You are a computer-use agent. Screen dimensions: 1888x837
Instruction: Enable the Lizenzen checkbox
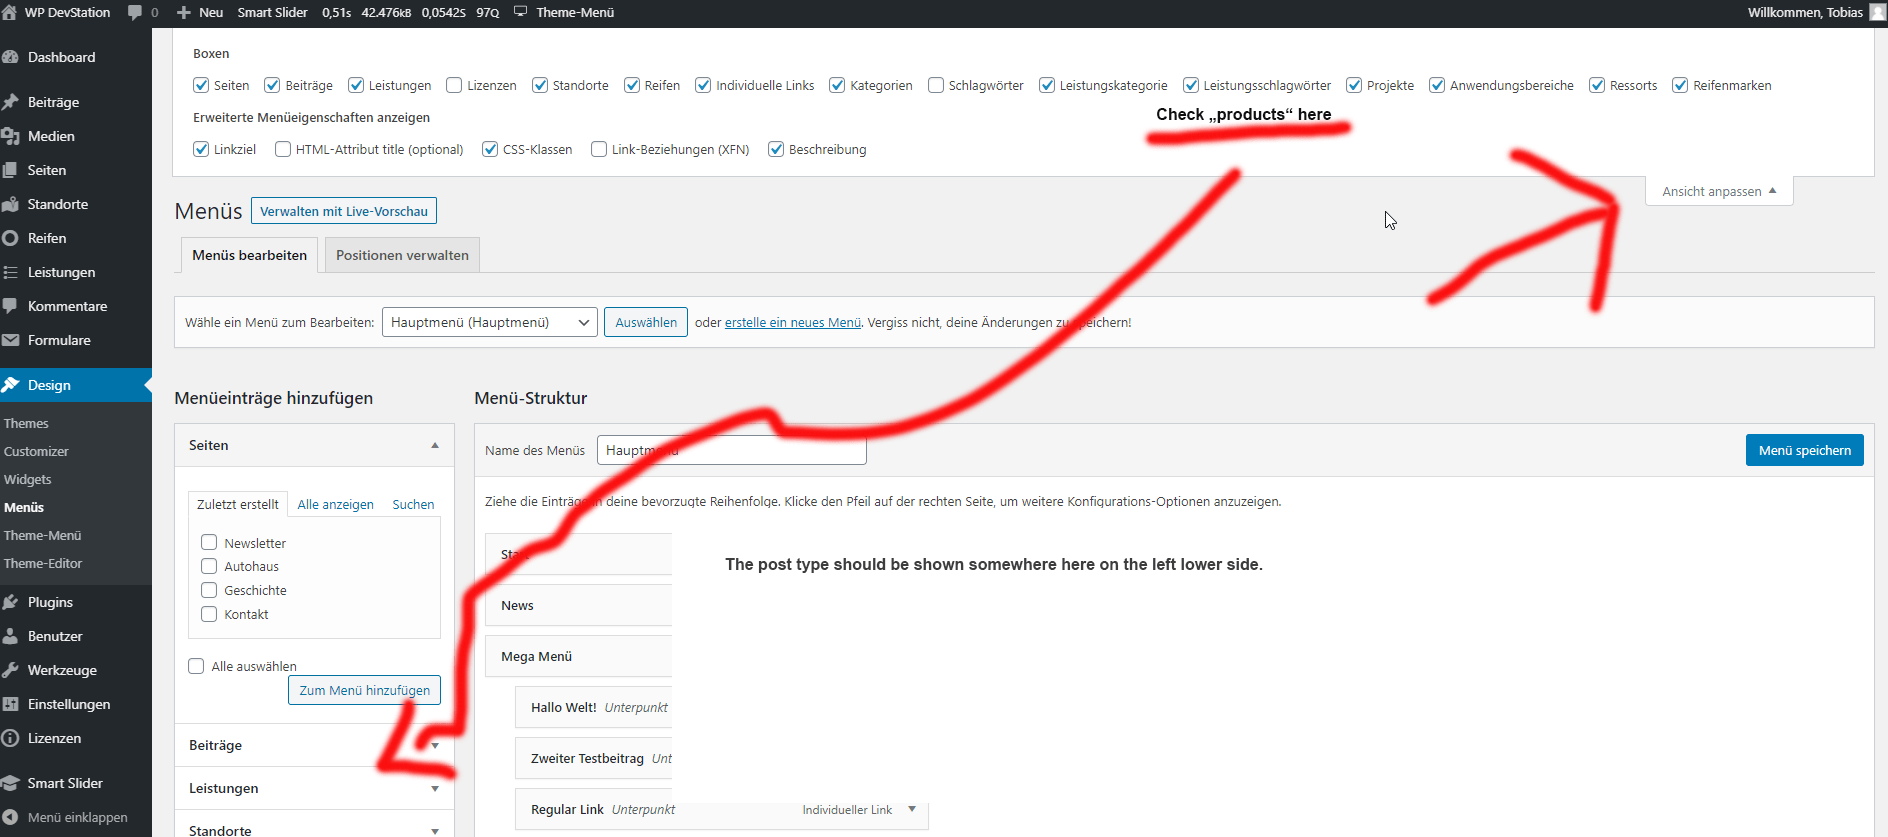tap(454, 85)
